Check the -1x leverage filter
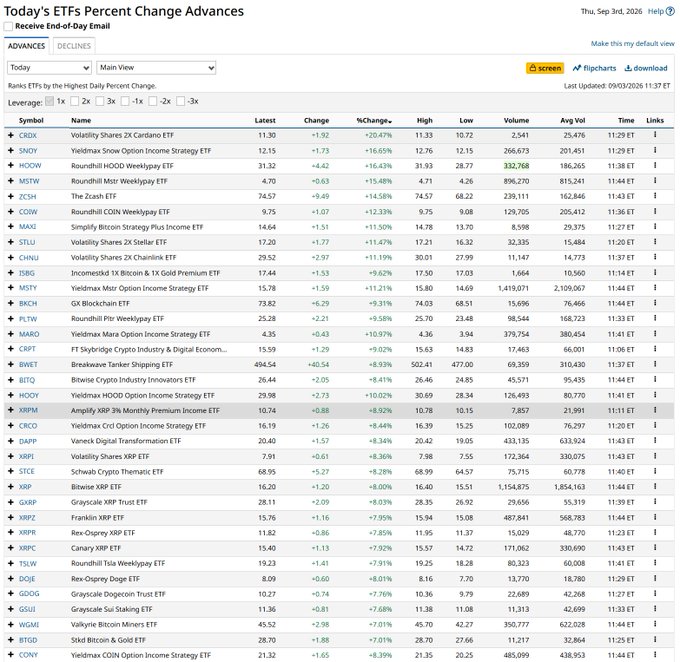 (x=125, y=101)
